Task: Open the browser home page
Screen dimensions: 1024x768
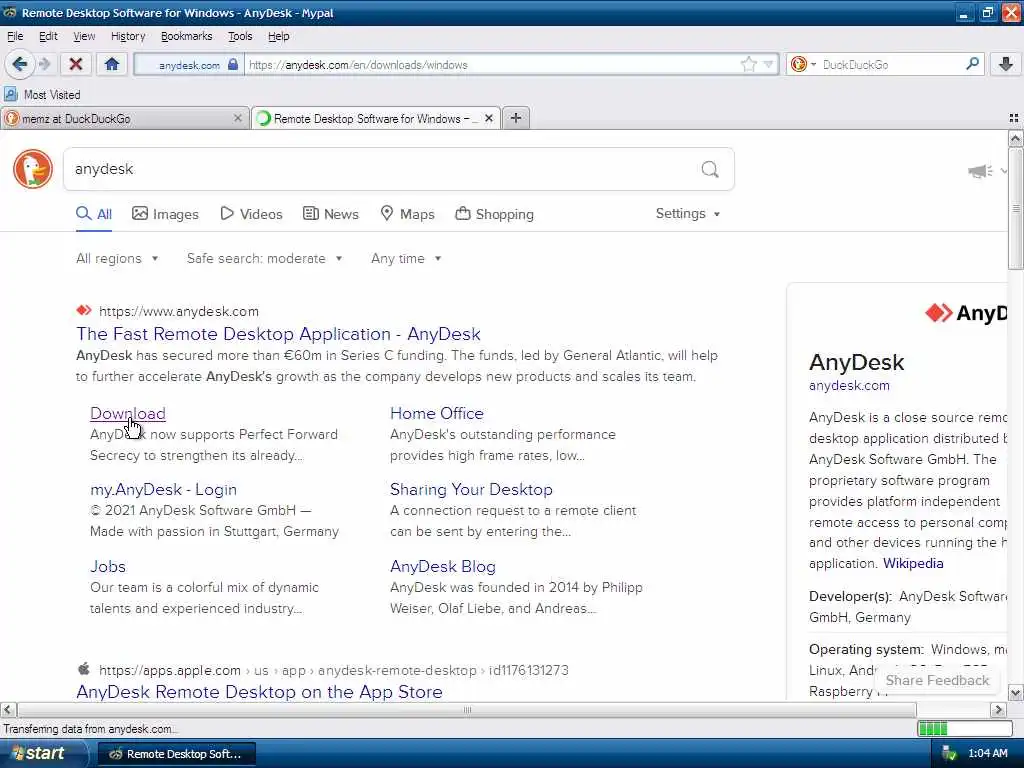Action: pyautogui.click(x=112, y=64)
